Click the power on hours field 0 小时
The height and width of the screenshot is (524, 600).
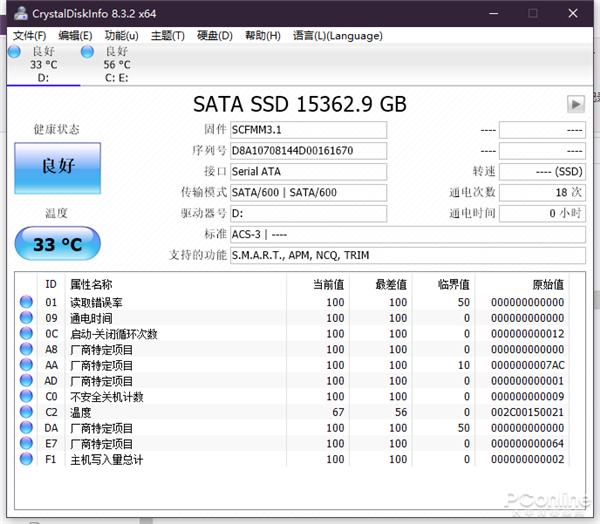pyautogui.click(x=542, y=214)
